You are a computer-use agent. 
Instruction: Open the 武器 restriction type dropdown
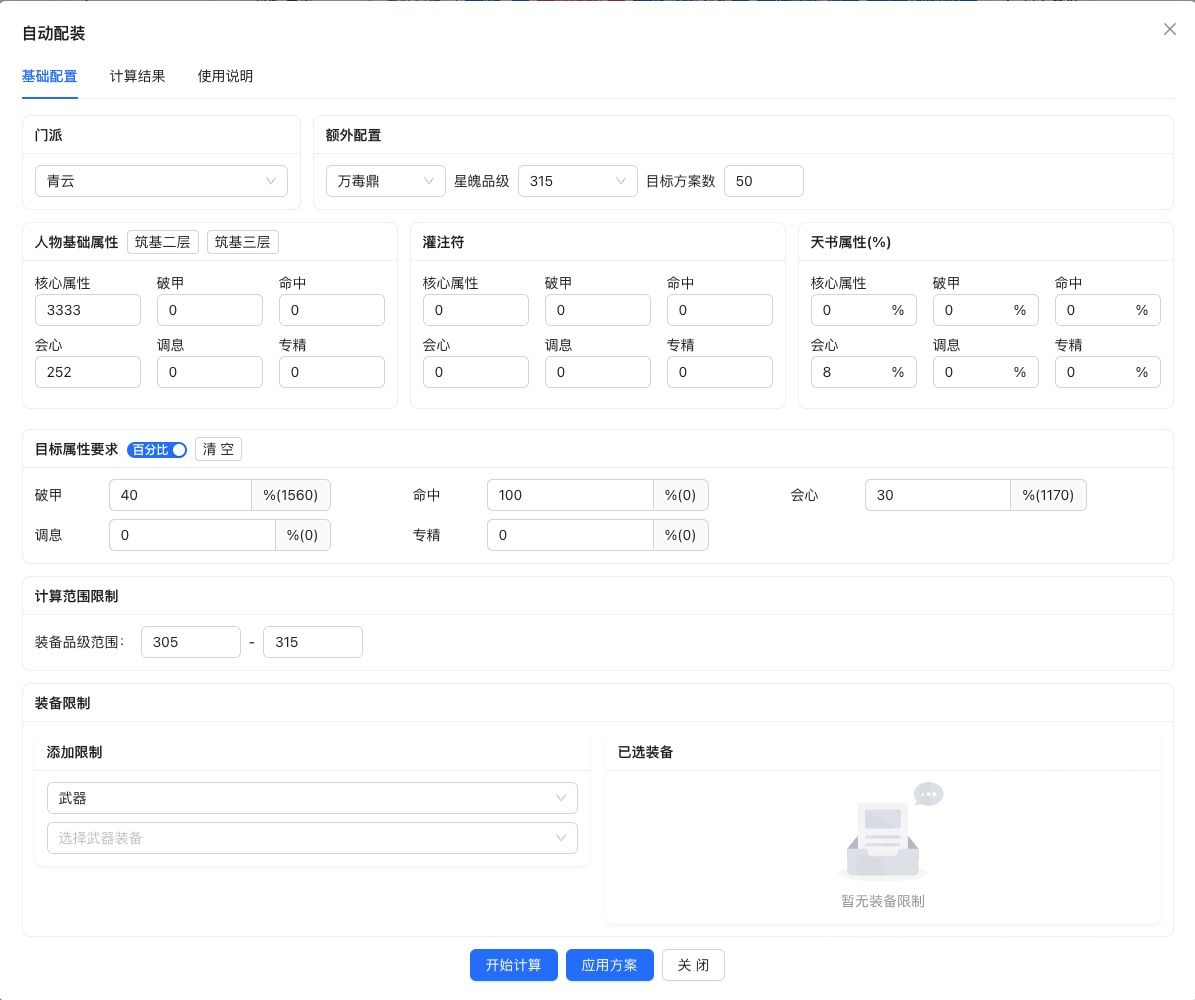[312, 798]
